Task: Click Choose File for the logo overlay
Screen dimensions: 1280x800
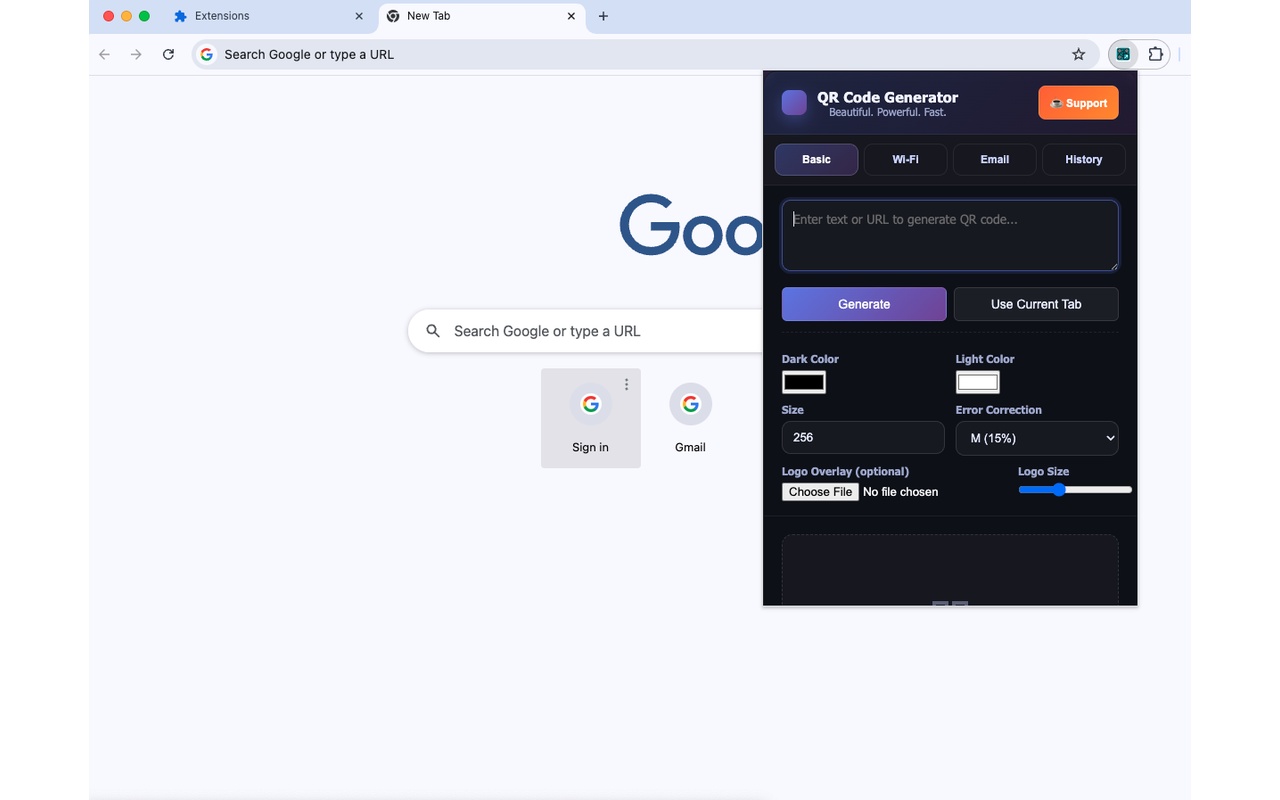Action: [820, 492]
